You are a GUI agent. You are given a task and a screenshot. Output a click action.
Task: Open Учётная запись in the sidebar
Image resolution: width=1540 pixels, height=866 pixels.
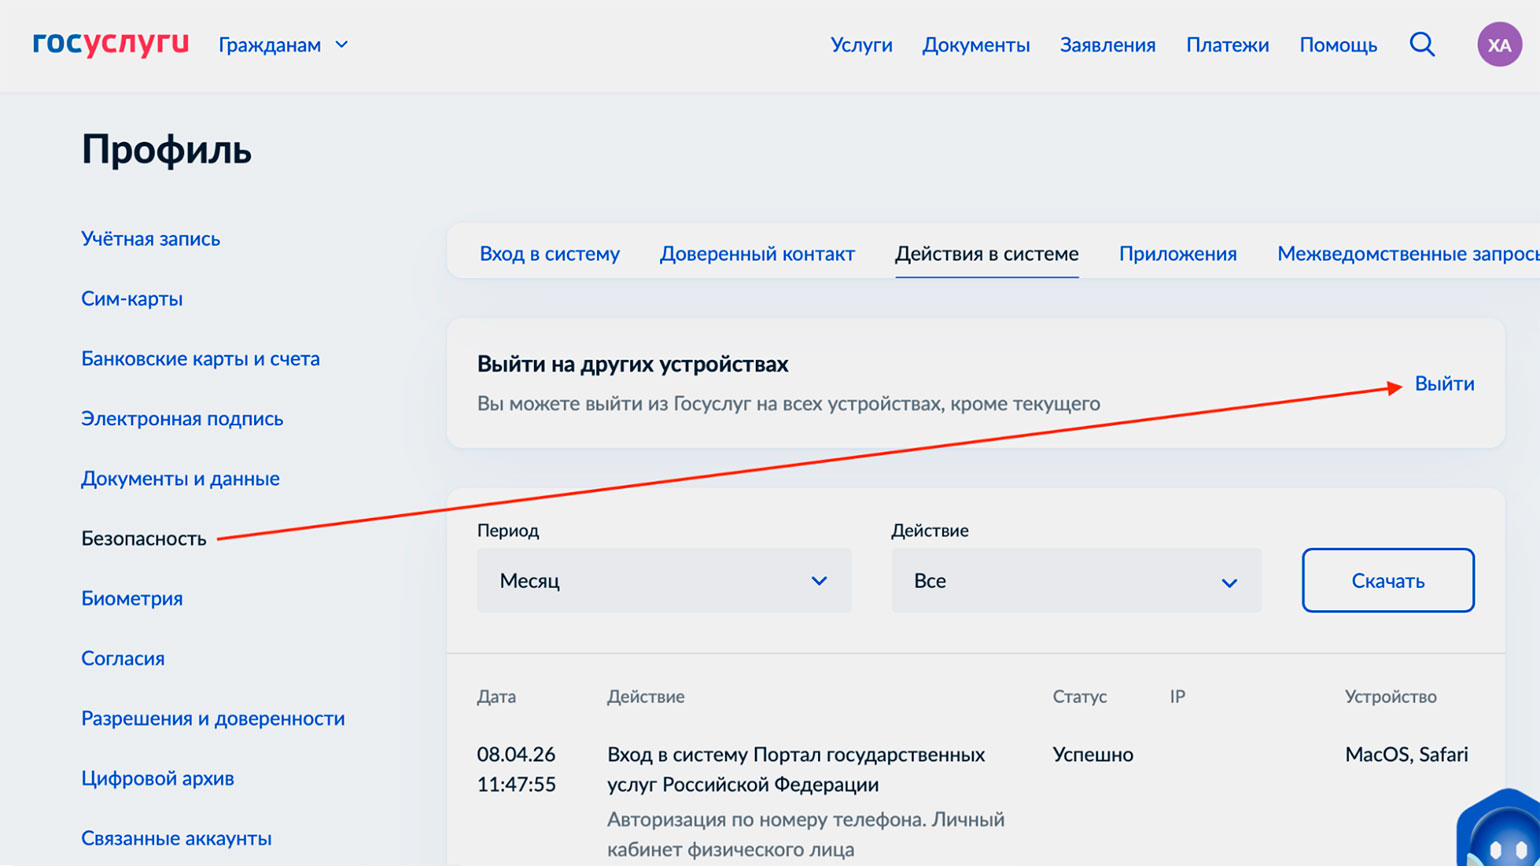pyautogui.click(x=150, y=239)
